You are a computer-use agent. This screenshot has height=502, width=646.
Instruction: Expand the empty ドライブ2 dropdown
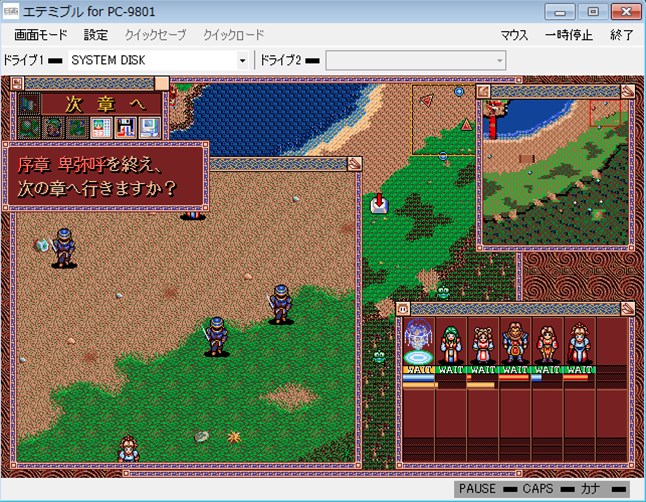point(499,61)
